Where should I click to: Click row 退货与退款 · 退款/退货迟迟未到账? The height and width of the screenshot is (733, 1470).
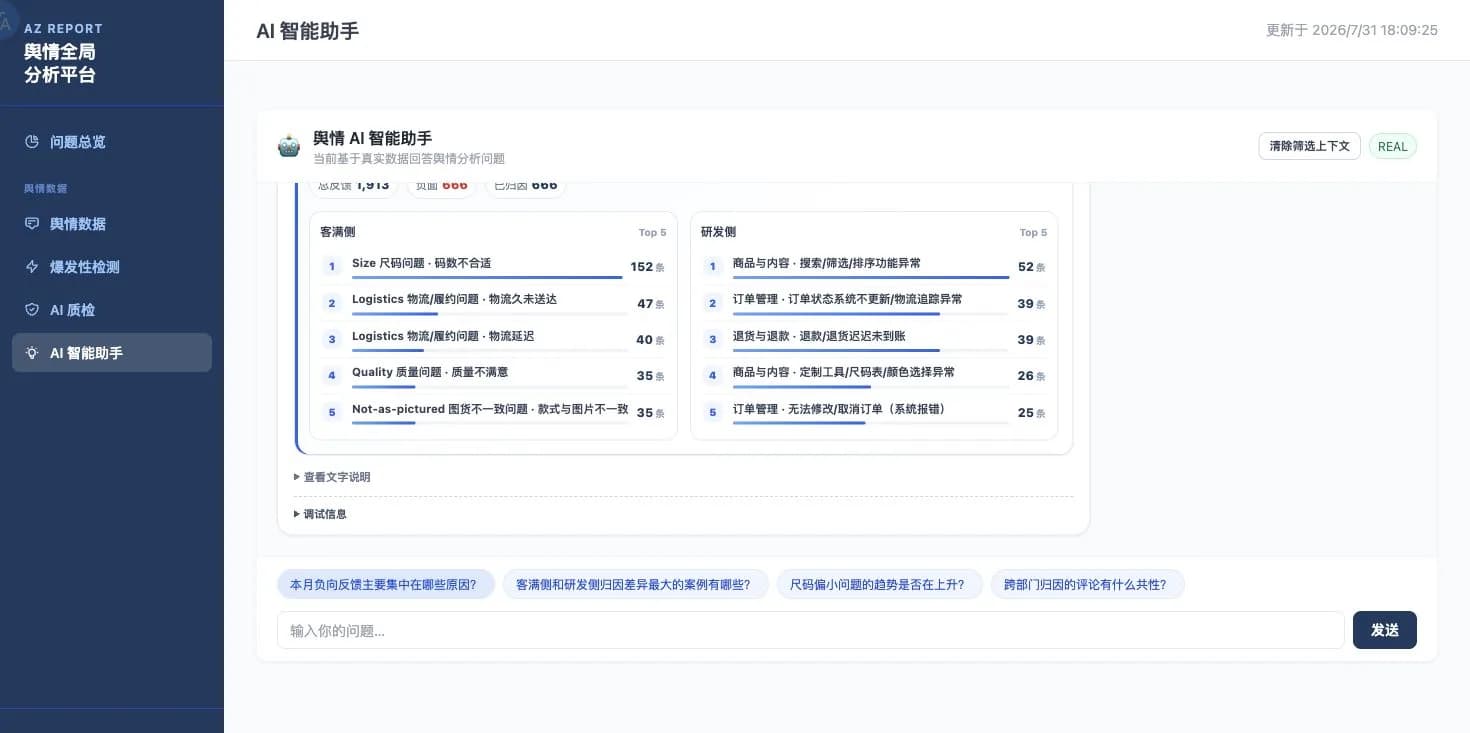[x=874, y=339]
